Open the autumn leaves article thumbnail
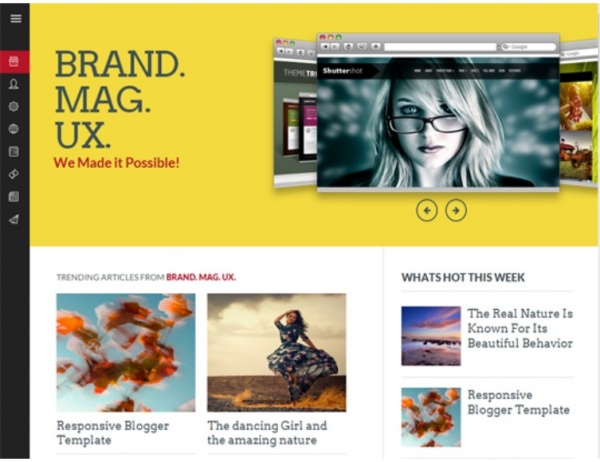 [x=126, y=353]
